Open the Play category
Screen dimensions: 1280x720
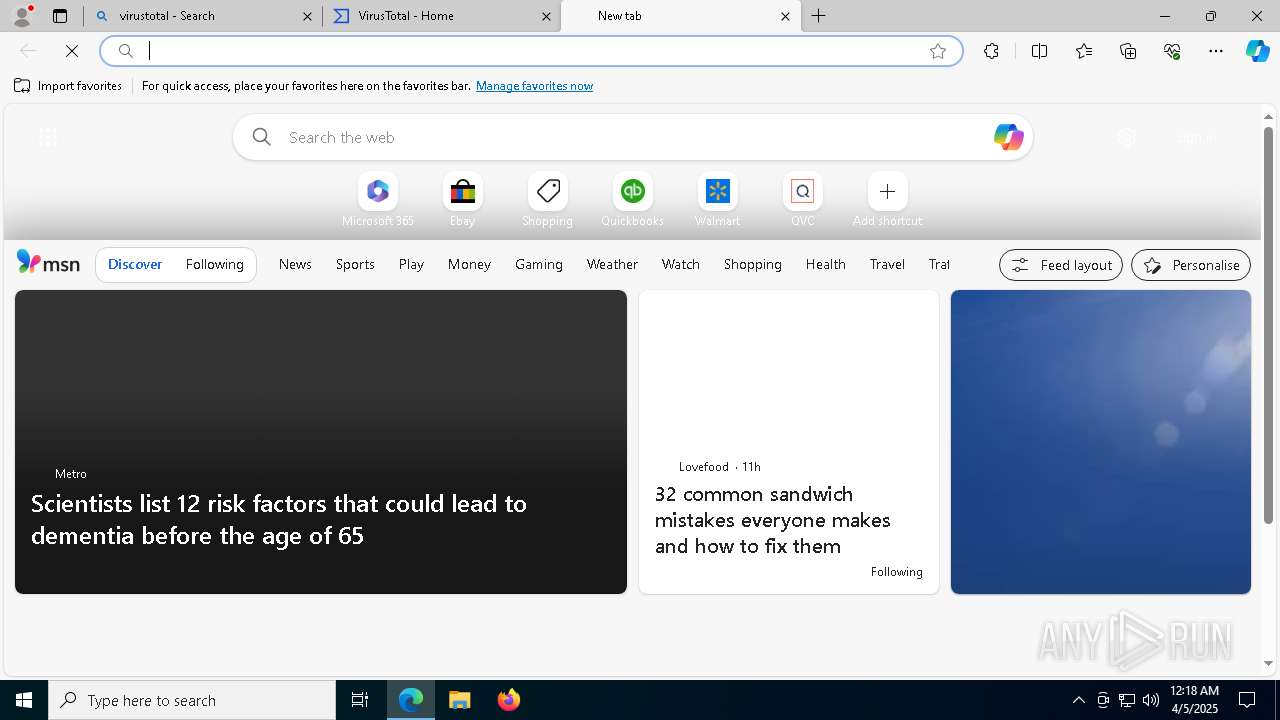coord(411,264)
